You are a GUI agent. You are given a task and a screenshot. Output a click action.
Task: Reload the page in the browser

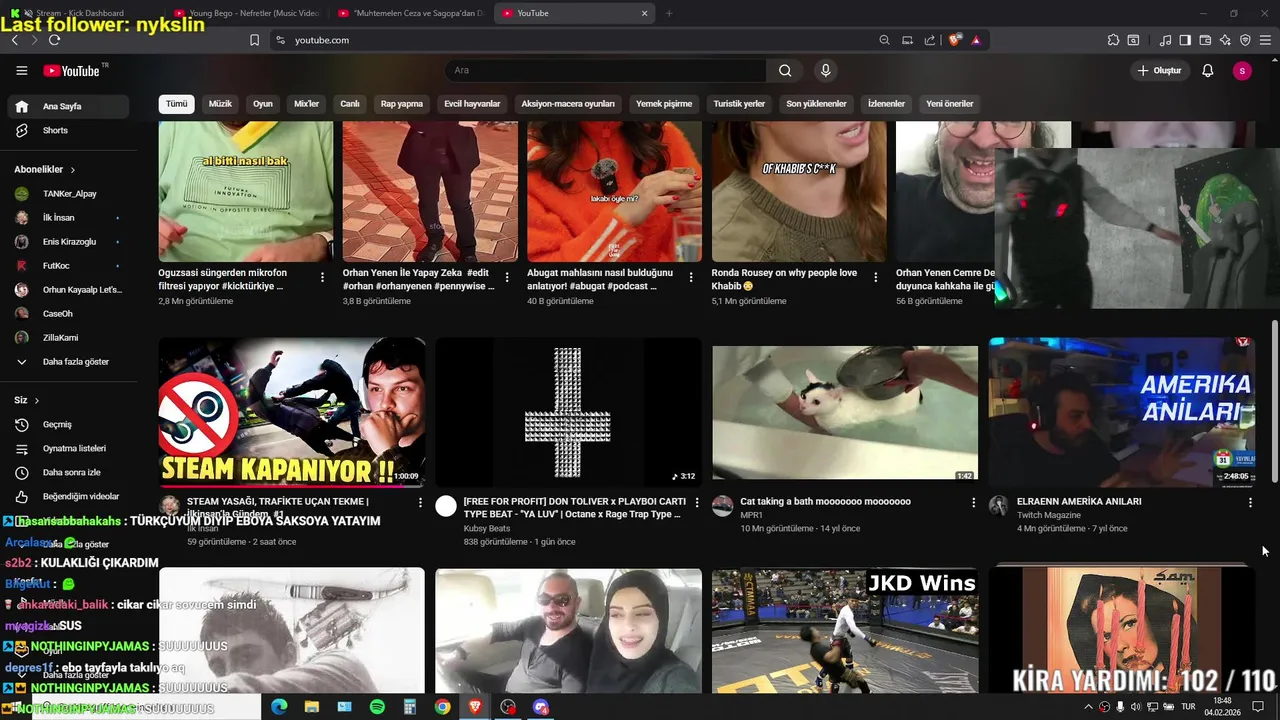click(x=54, y=40)
